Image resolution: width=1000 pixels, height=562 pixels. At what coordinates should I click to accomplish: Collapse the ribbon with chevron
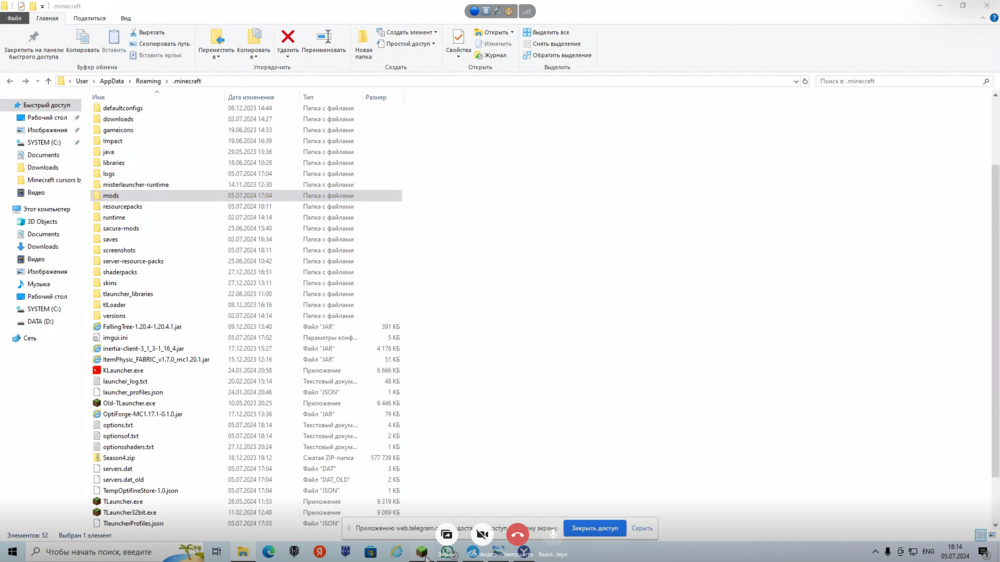click(x=983, y=18)
